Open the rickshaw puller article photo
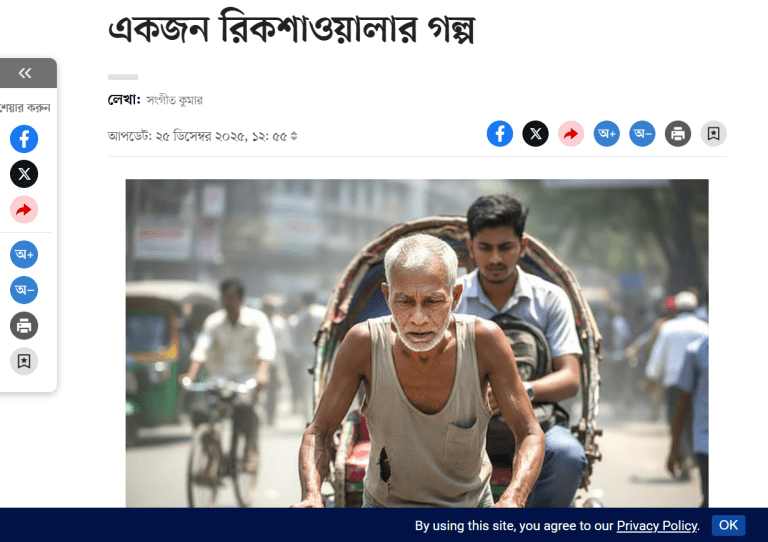 [x=417, y=343]
